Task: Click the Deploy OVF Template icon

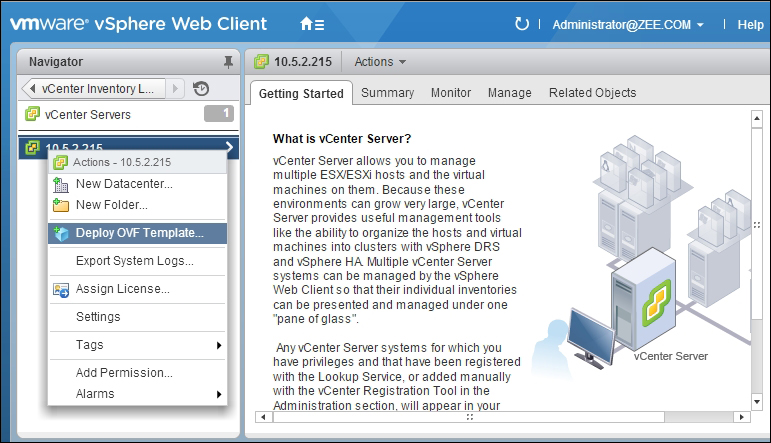Action: (60, 234)
